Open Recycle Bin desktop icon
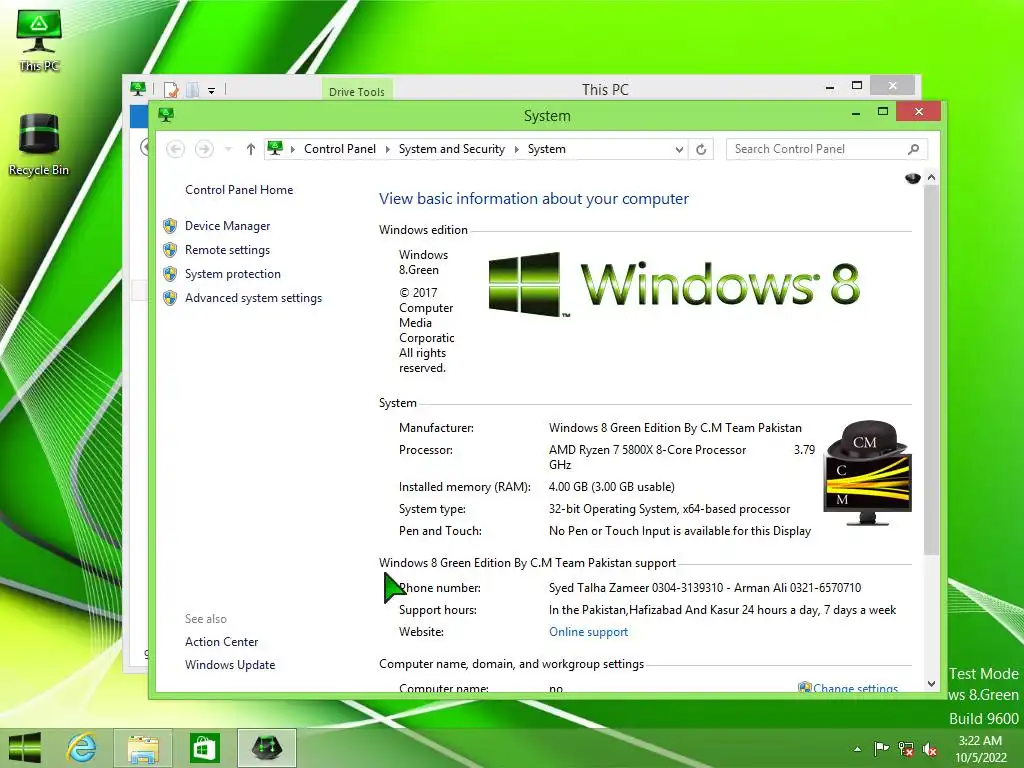This screenshot has width=1024, height=768. 39,145
